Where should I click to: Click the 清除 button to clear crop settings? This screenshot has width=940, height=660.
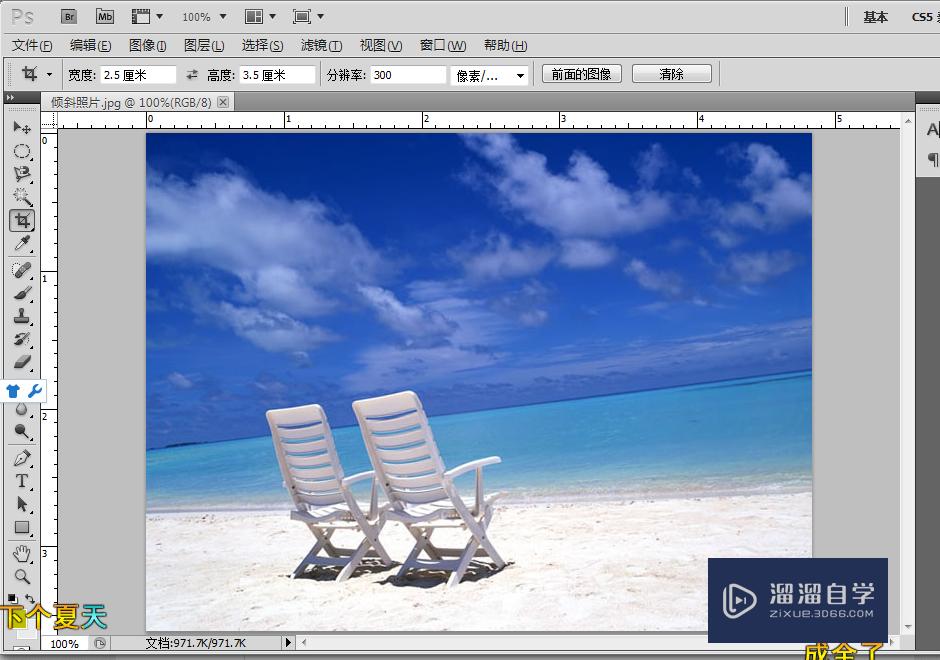(671, 73)
